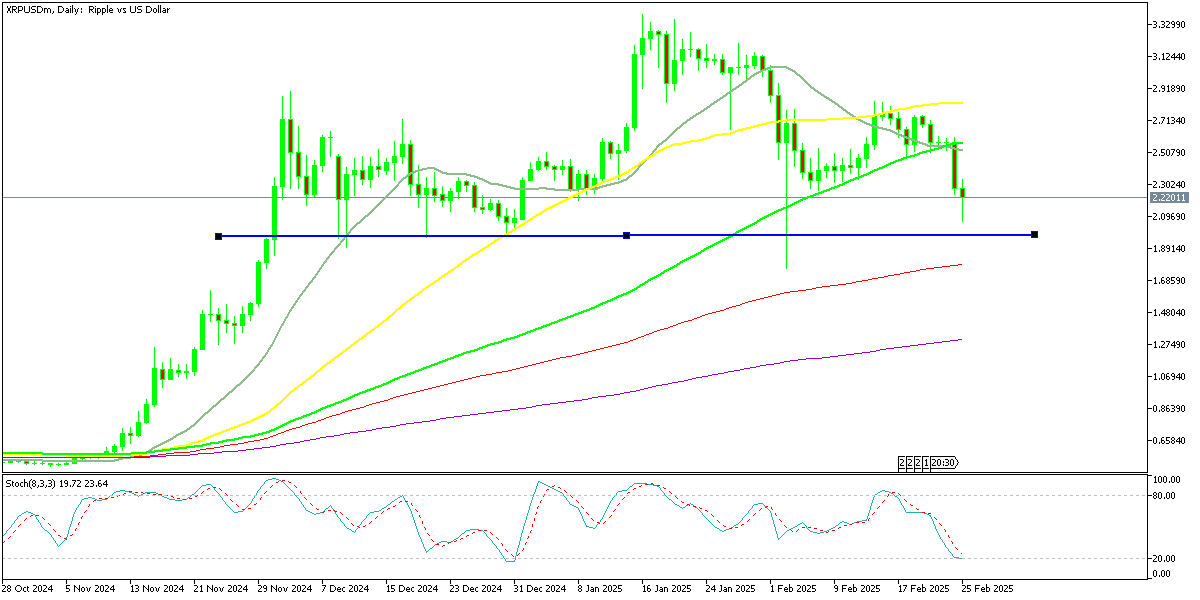Screen dimensions: 1200x600
Task: Click the right end of purple moving average
Action: [961, 340]
